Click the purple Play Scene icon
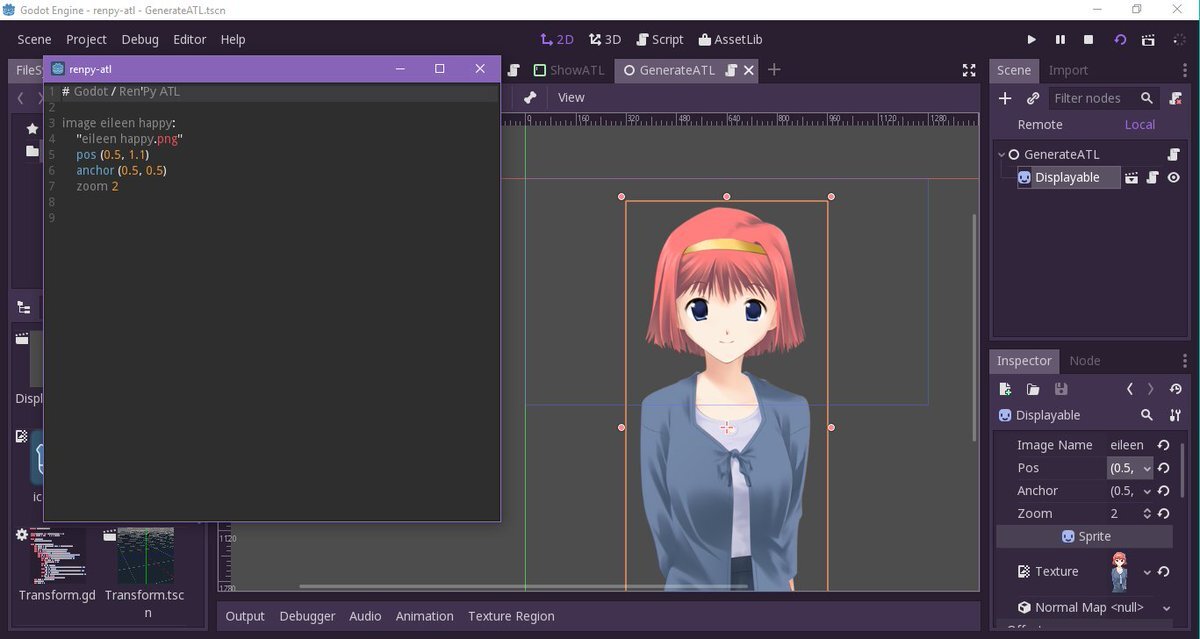Screen dimensions: 1200x639 1120,40
